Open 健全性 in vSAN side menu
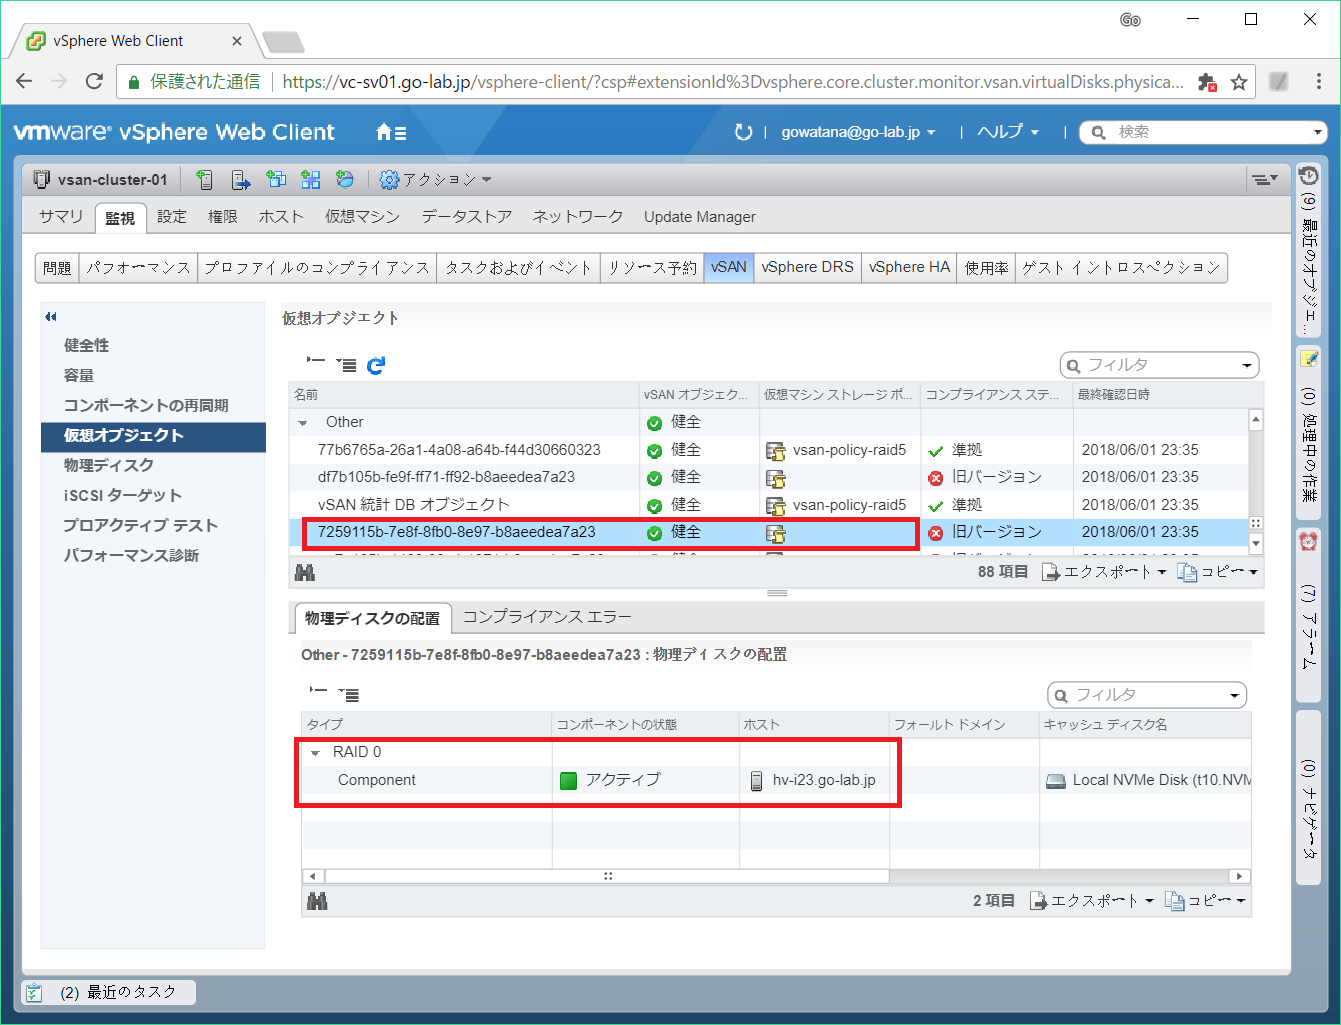Viewport: 1341px width, 1025px height. tap(87, 346)
